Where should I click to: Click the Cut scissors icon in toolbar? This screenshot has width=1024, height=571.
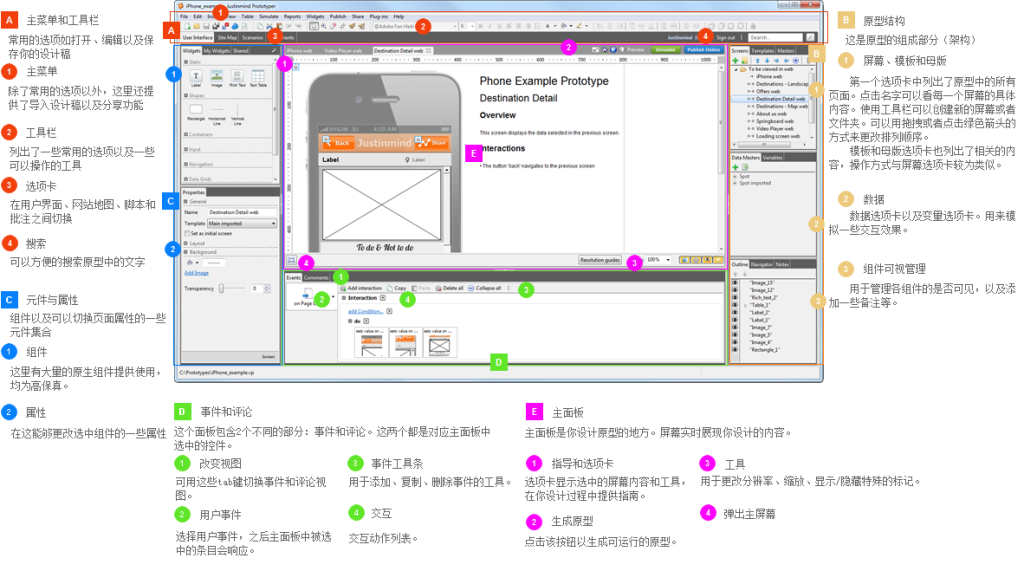(269, 26)
